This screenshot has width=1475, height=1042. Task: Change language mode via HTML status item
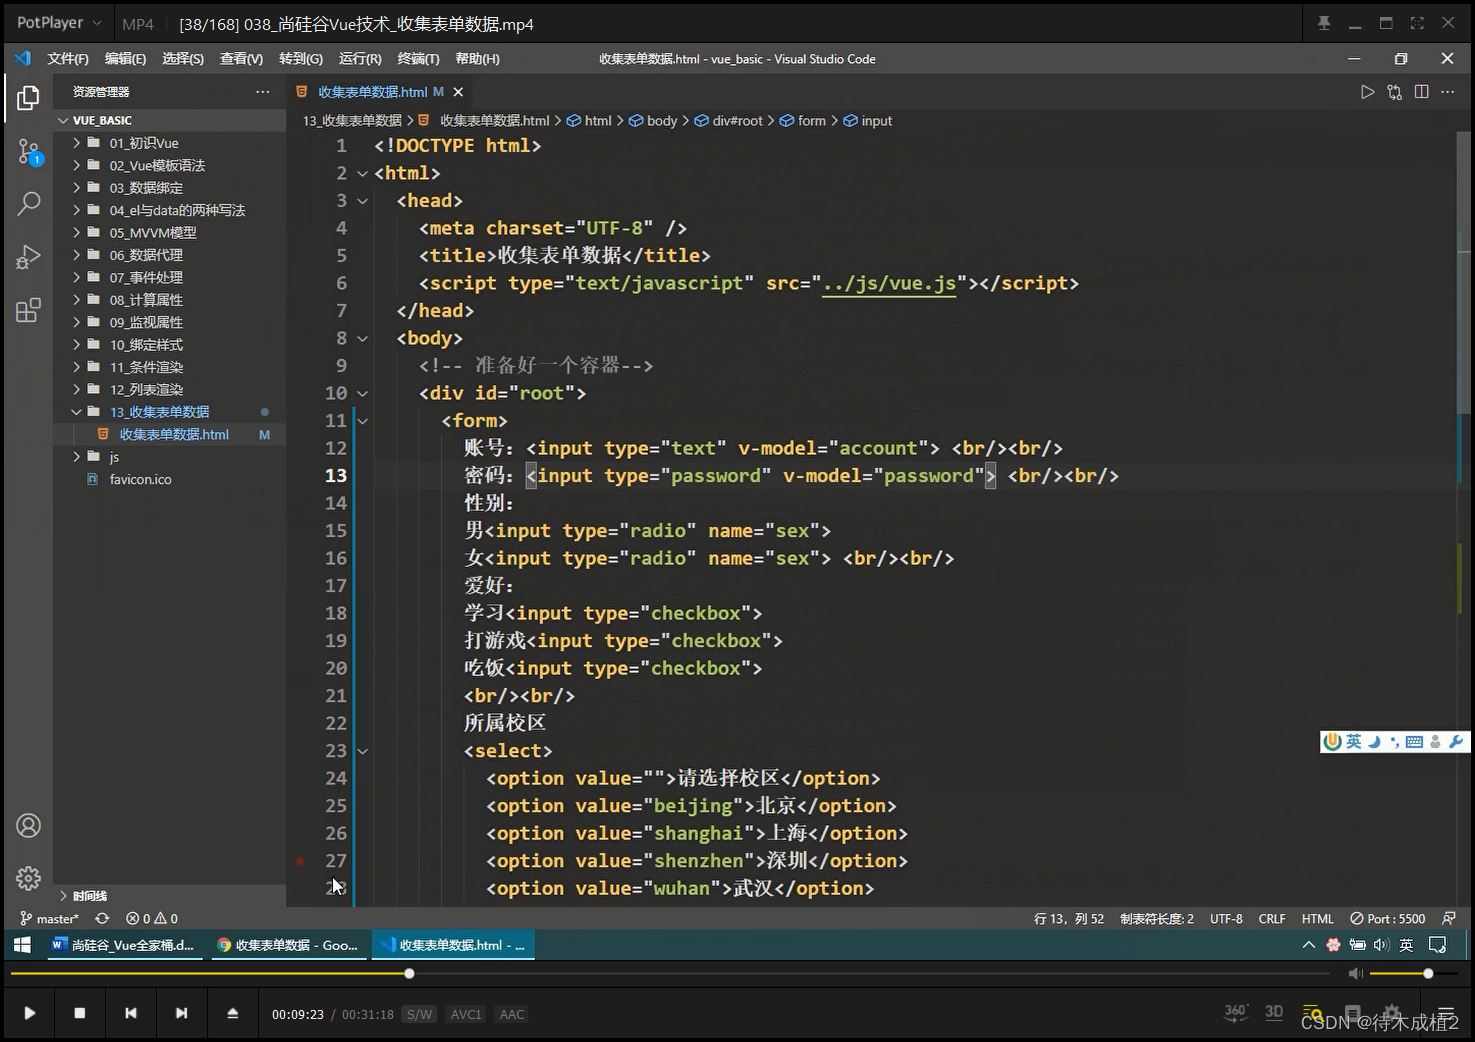(1317, 918)
